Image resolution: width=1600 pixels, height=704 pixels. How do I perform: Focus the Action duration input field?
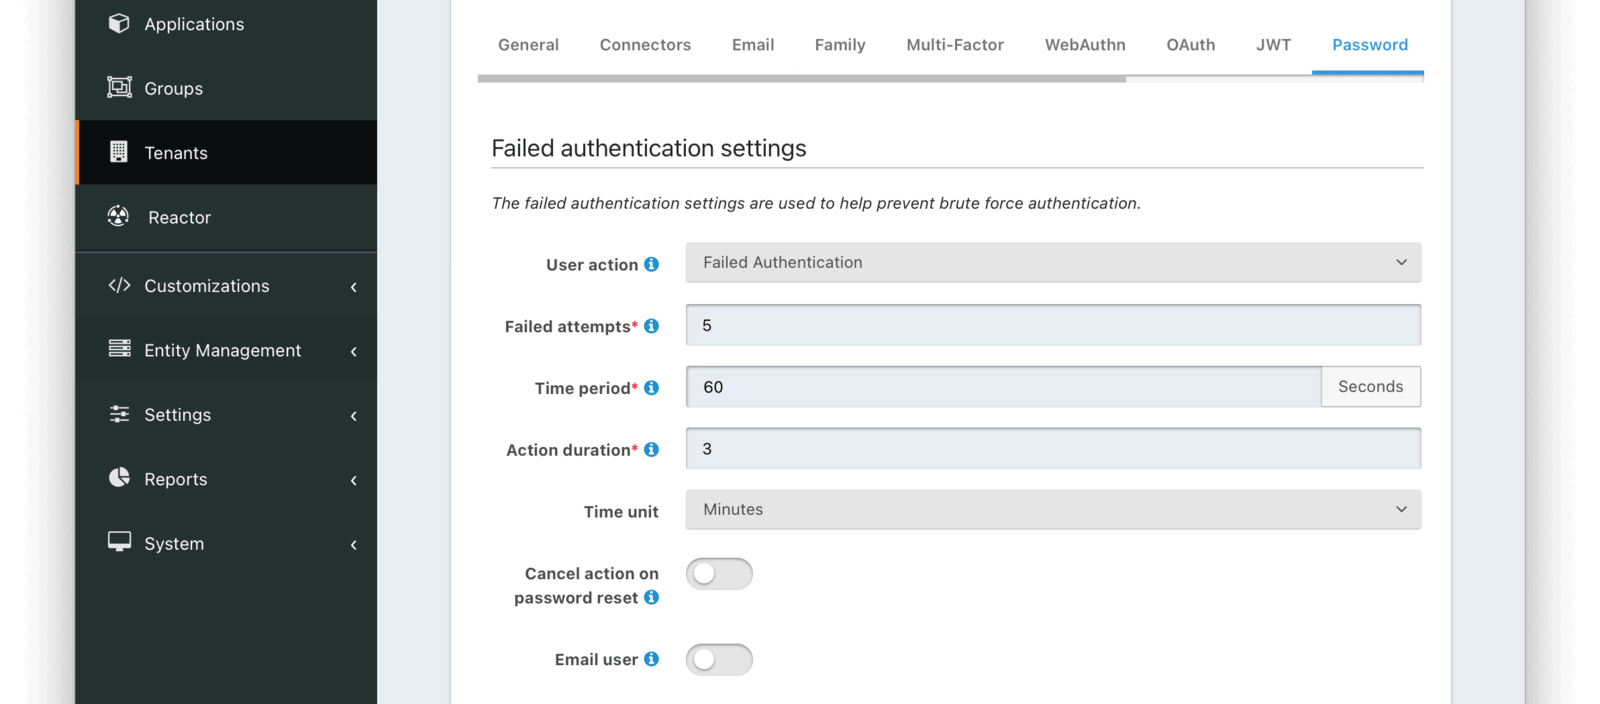[x=1053, y=449]
